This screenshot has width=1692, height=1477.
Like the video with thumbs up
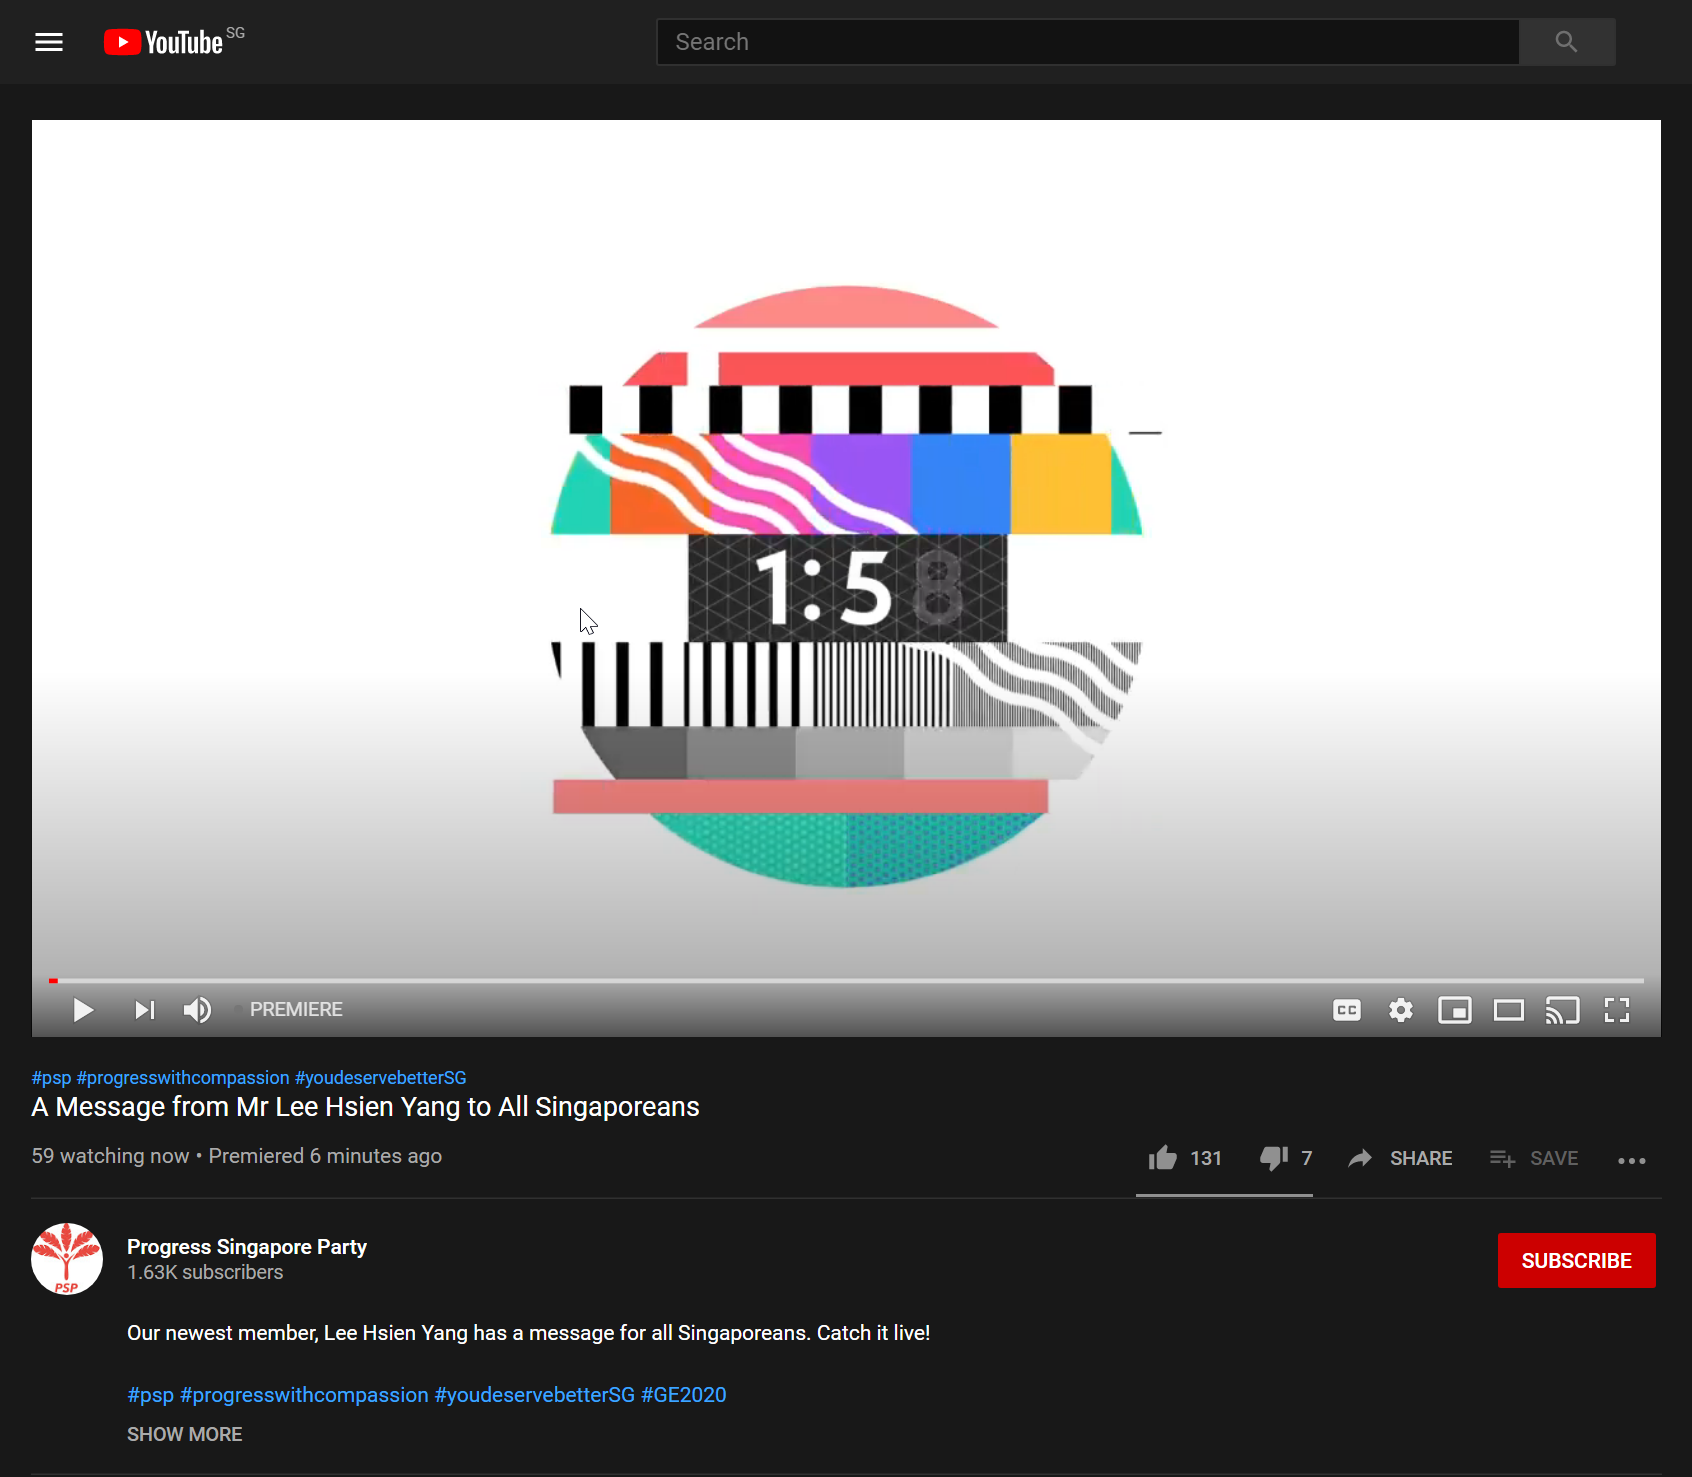1163,1158
